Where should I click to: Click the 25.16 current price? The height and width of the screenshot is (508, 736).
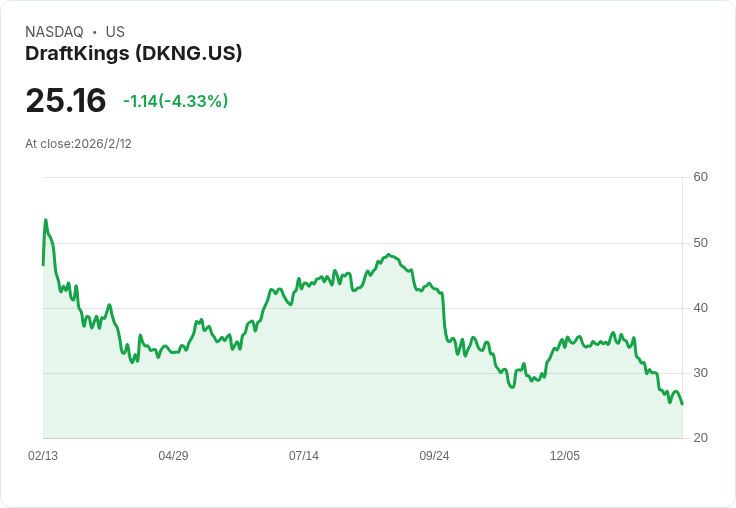tap(66, 100)
